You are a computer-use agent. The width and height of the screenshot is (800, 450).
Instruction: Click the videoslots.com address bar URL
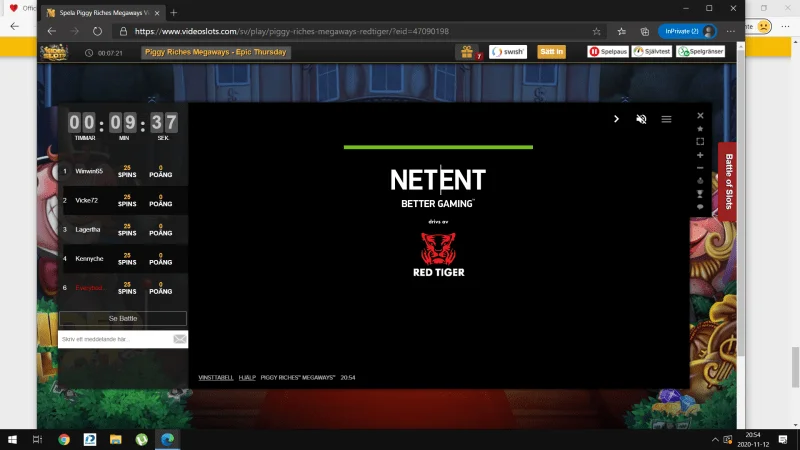[x=292, y=31]
